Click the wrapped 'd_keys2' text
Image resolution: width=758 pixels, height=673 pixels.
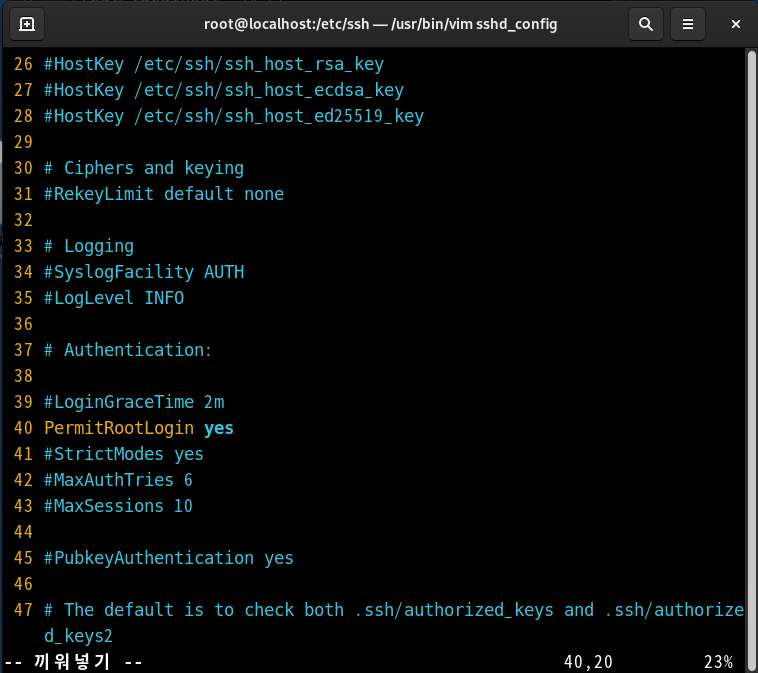(78, 636)
